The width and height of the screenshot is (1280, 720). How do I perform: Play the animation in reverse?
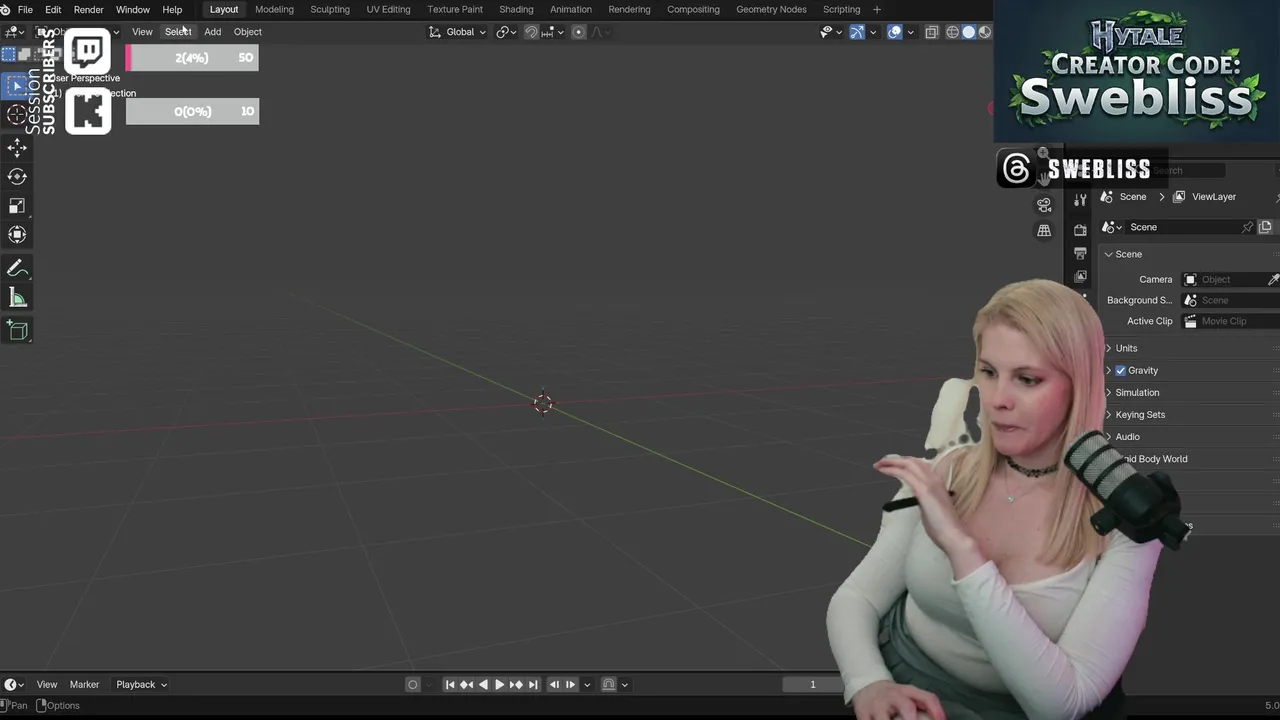pyautogui.click(x=483, y=685)
